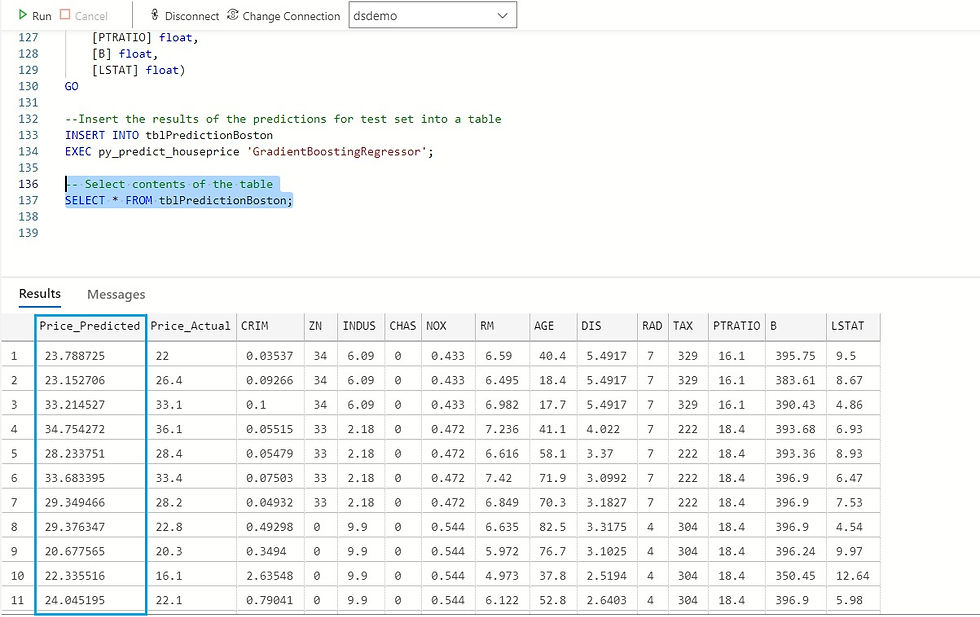Select the TAX column header
980x617 pixels.
tap(688, 326)
